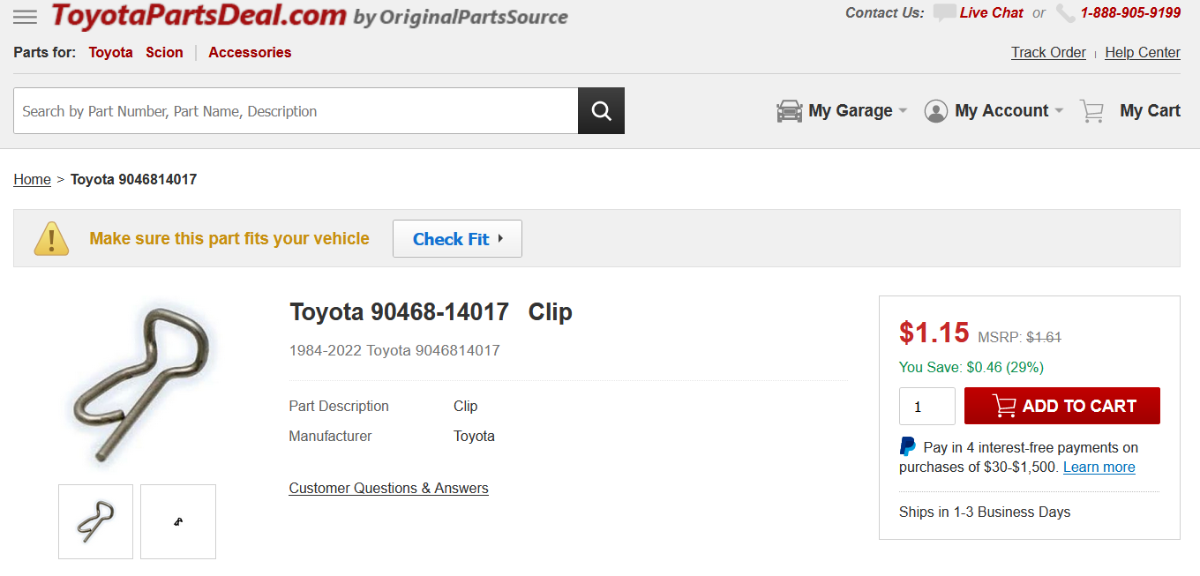Click the quantity input field
Viewport: 1200px width, 576px height.
pyautogui.click(x=927, y=406)
